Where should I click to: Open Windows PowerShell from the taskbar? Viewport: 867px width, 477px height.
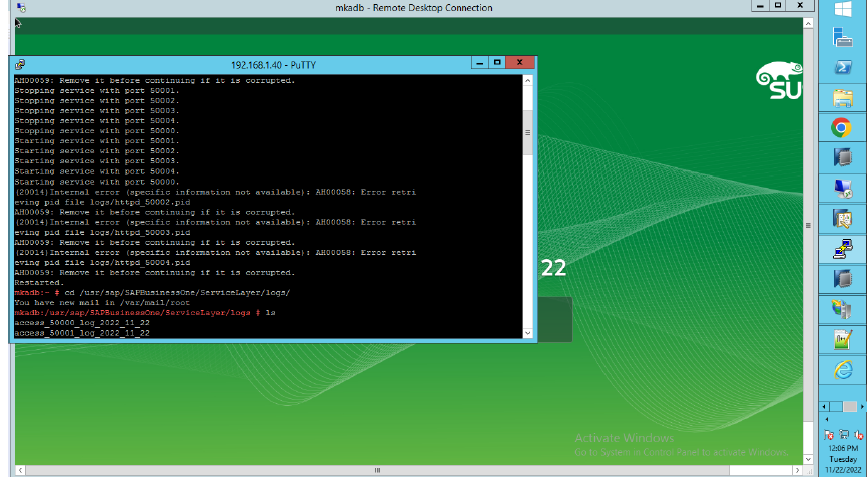[841, 67]
